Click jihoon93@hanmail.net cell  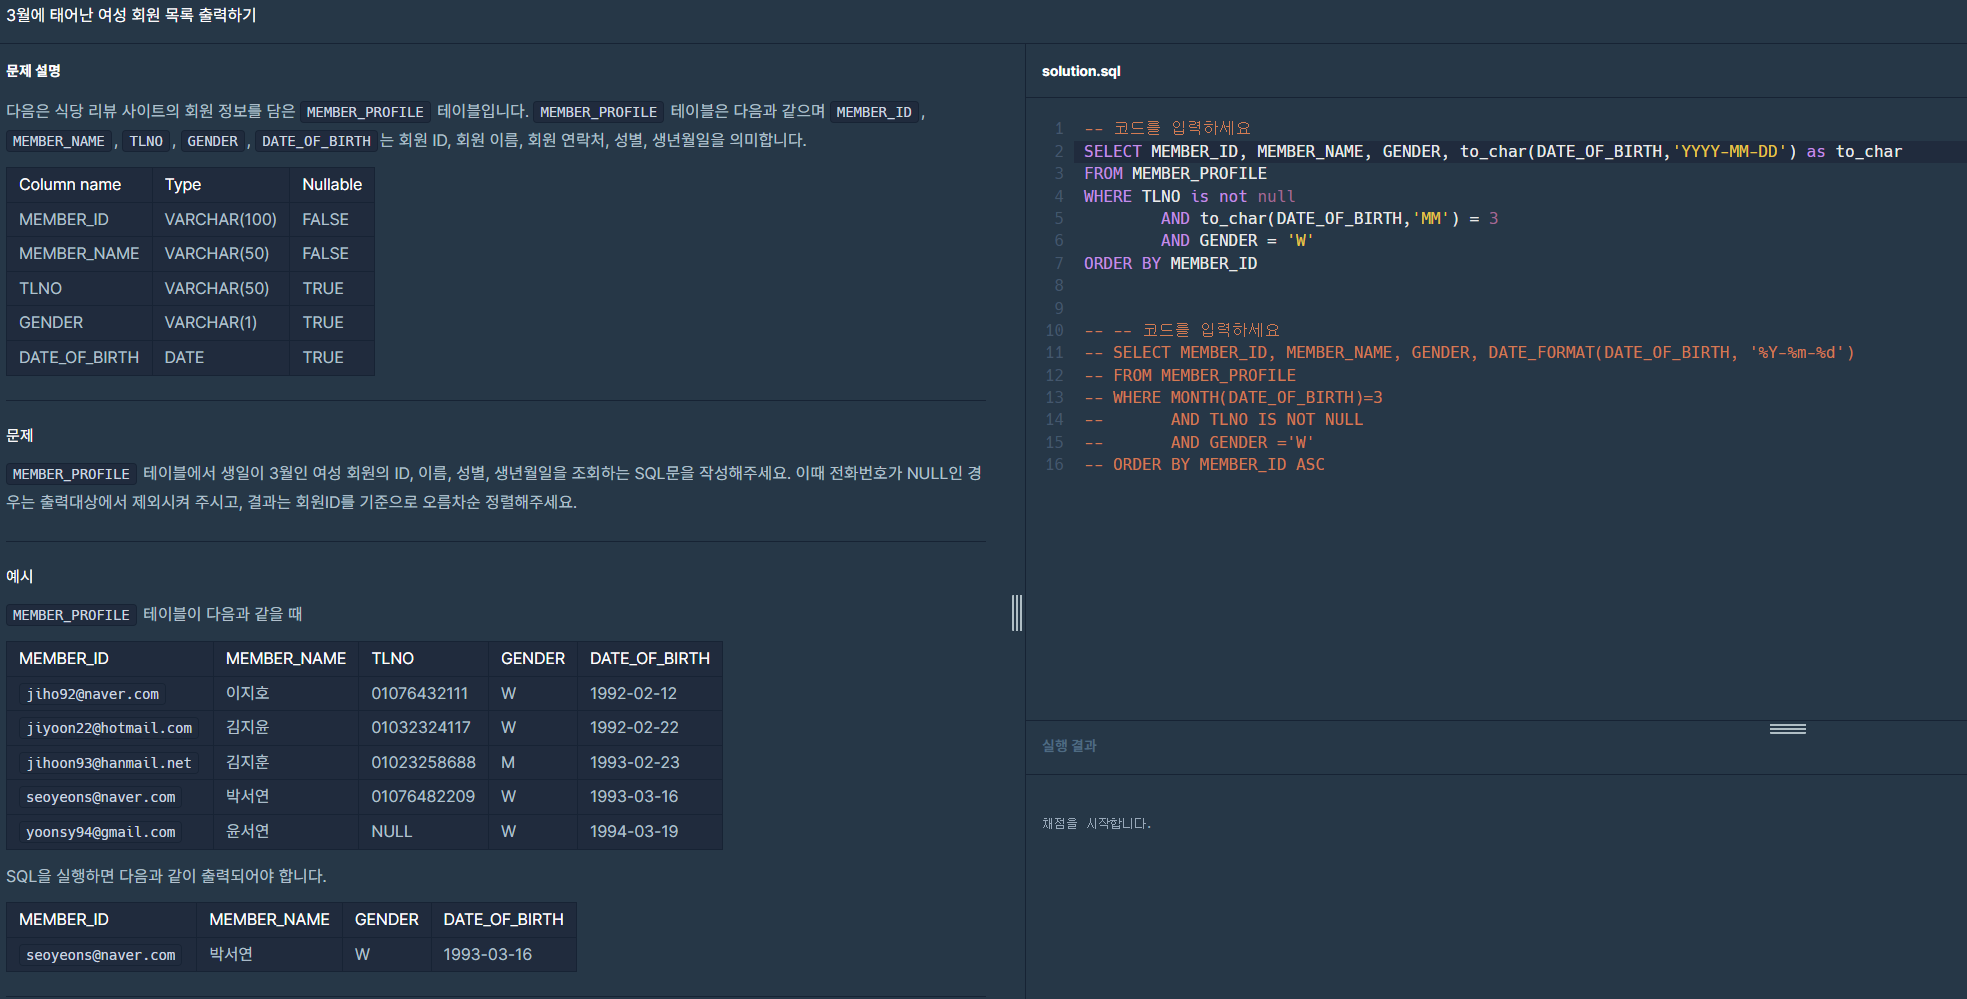point(108,762)
